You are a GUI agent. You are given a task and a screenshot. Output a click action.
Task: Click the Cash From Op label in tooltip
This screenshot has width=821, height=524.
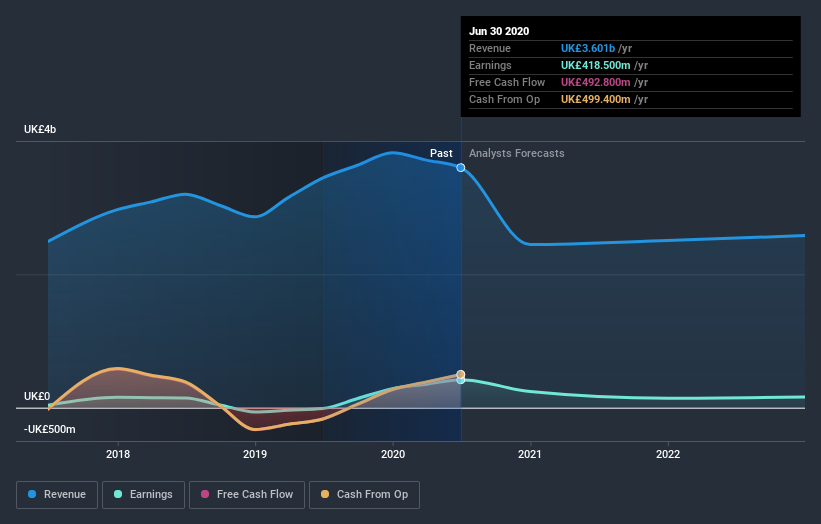click(x=504, y=99)
